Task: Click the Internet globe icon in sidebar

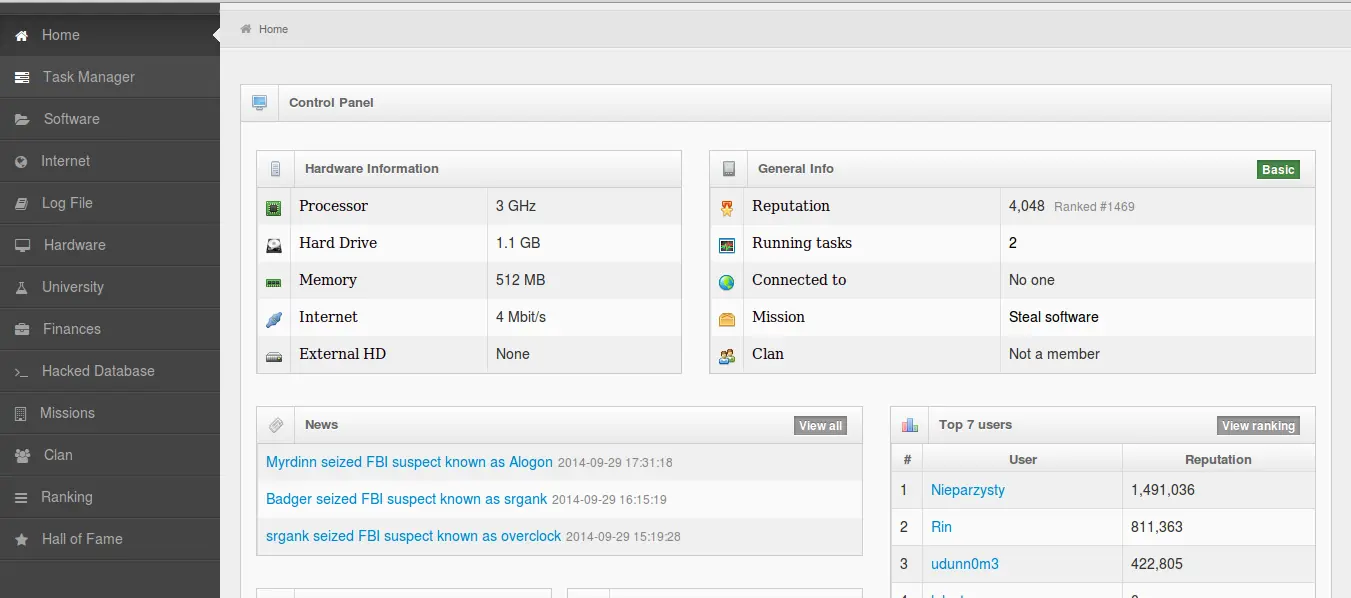Action: click(21, 161)
